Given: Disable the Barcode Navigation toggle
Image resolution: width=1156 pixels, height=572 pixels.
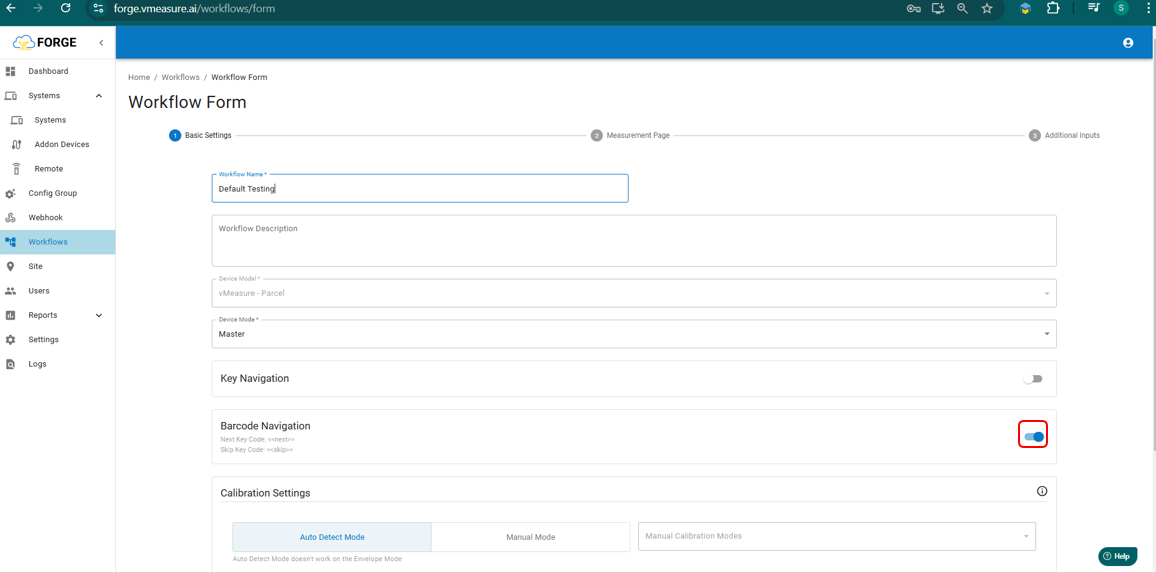Looking at the screenshot, I should click(x=1033, y=436).
